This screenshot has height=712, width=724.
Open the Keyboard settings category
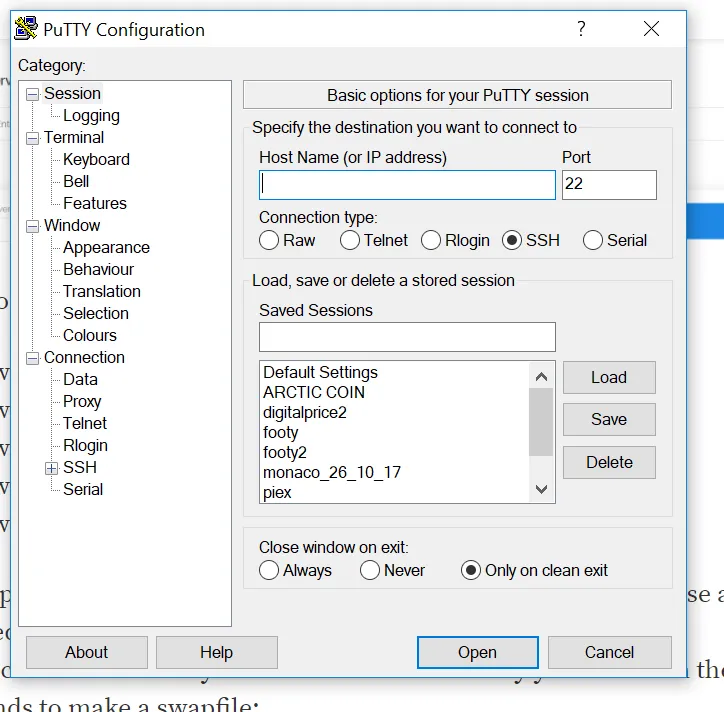(97, 159)
